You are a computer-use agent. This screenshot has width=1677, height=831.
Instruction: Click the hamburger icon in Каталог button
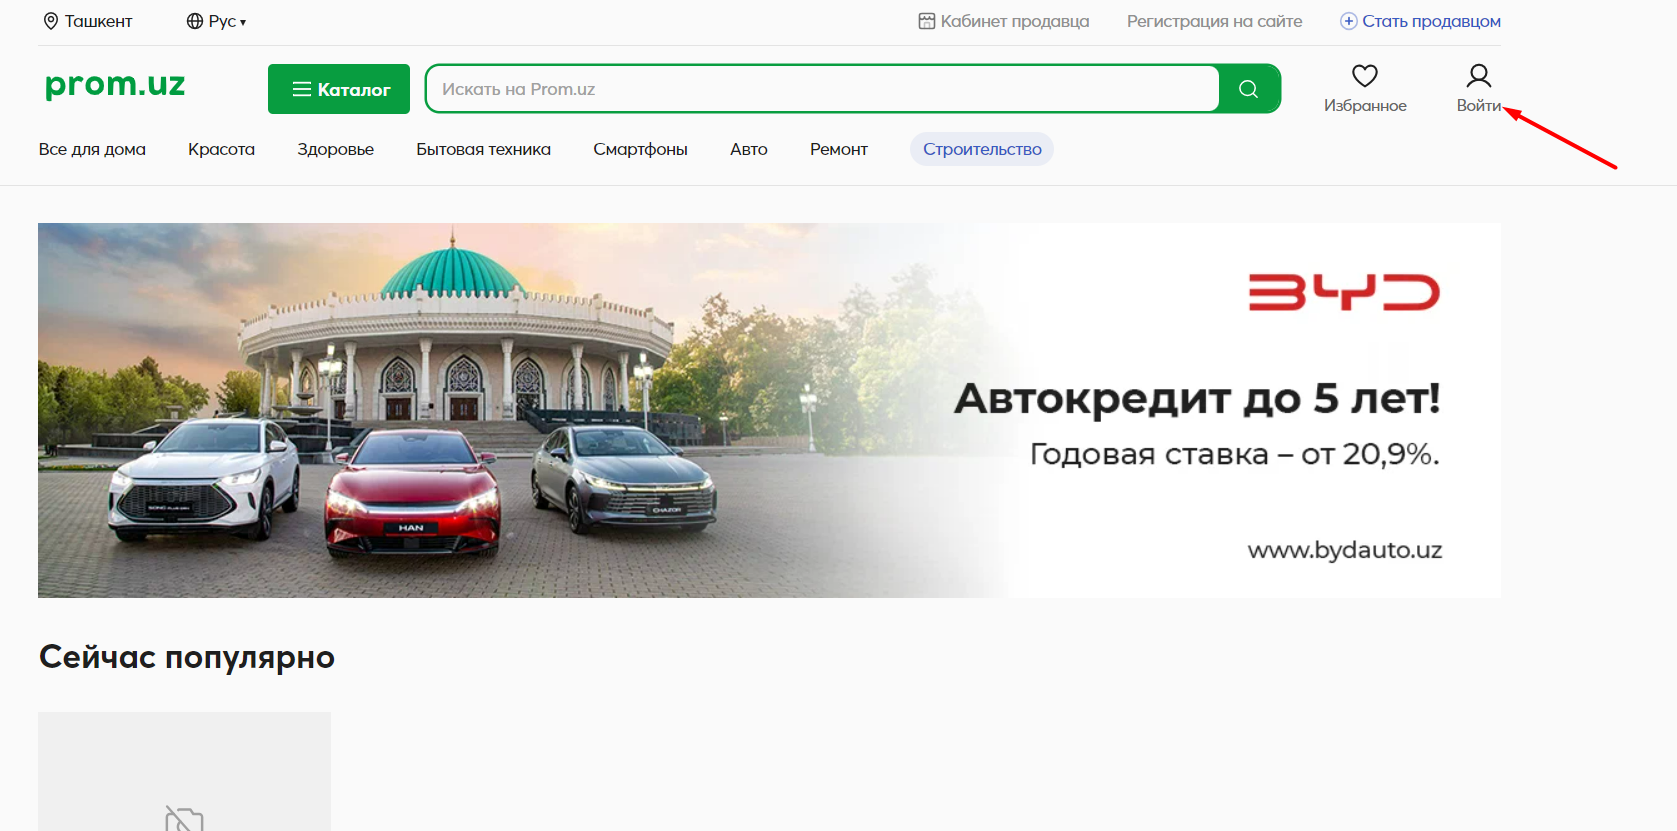pos(301,89)
